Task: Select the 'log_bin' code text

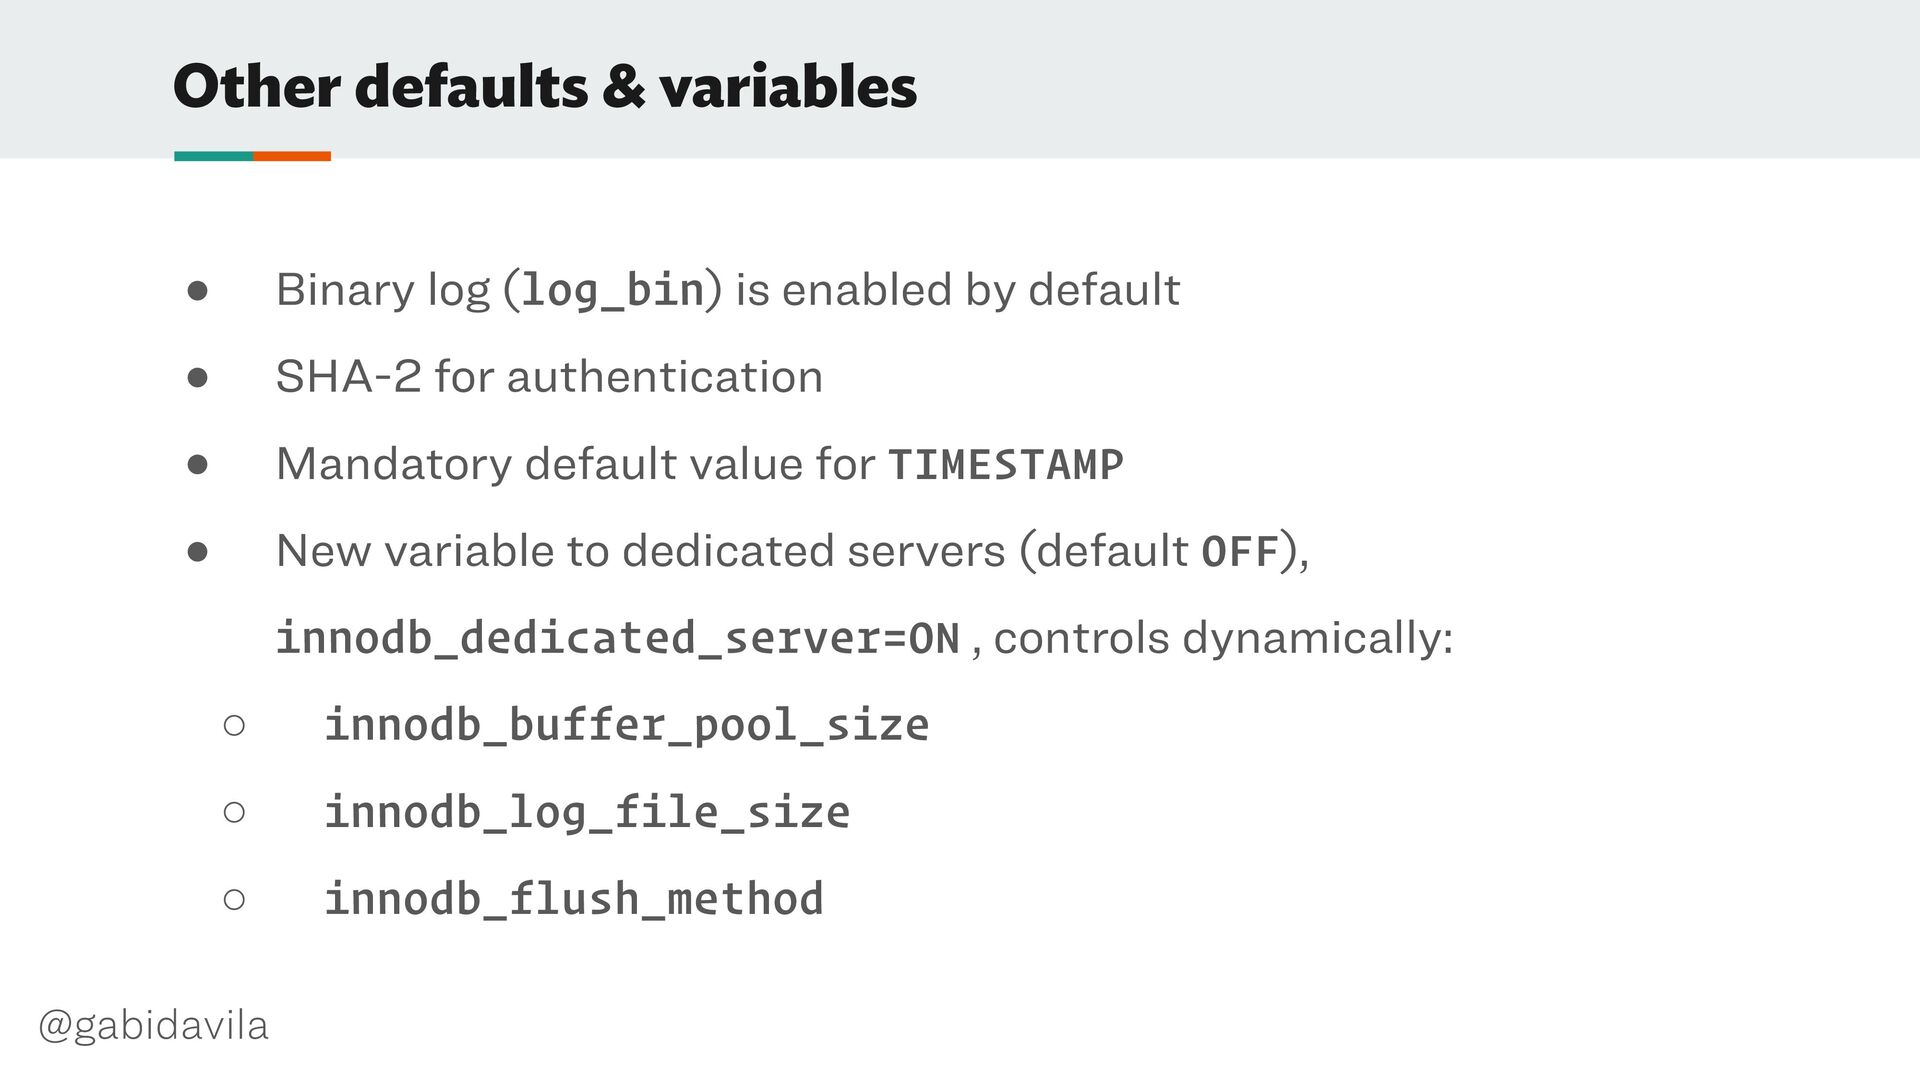Action: pos(613,290)
